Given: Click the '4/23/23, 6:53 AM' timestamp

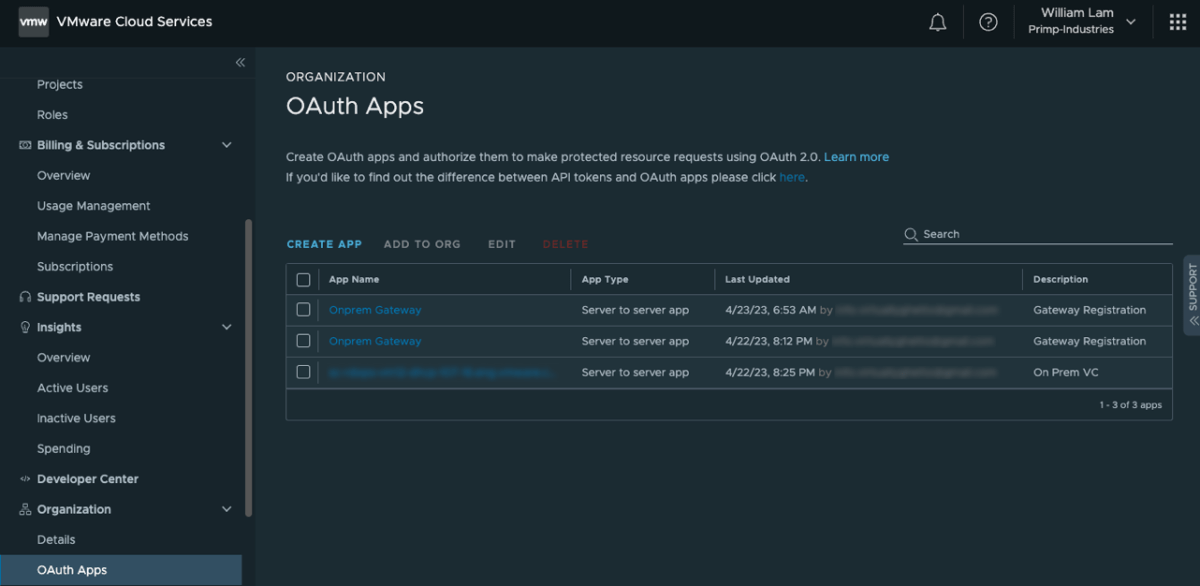Looking at the screenshot, I should pyautogui.click(x=771, y=310).
